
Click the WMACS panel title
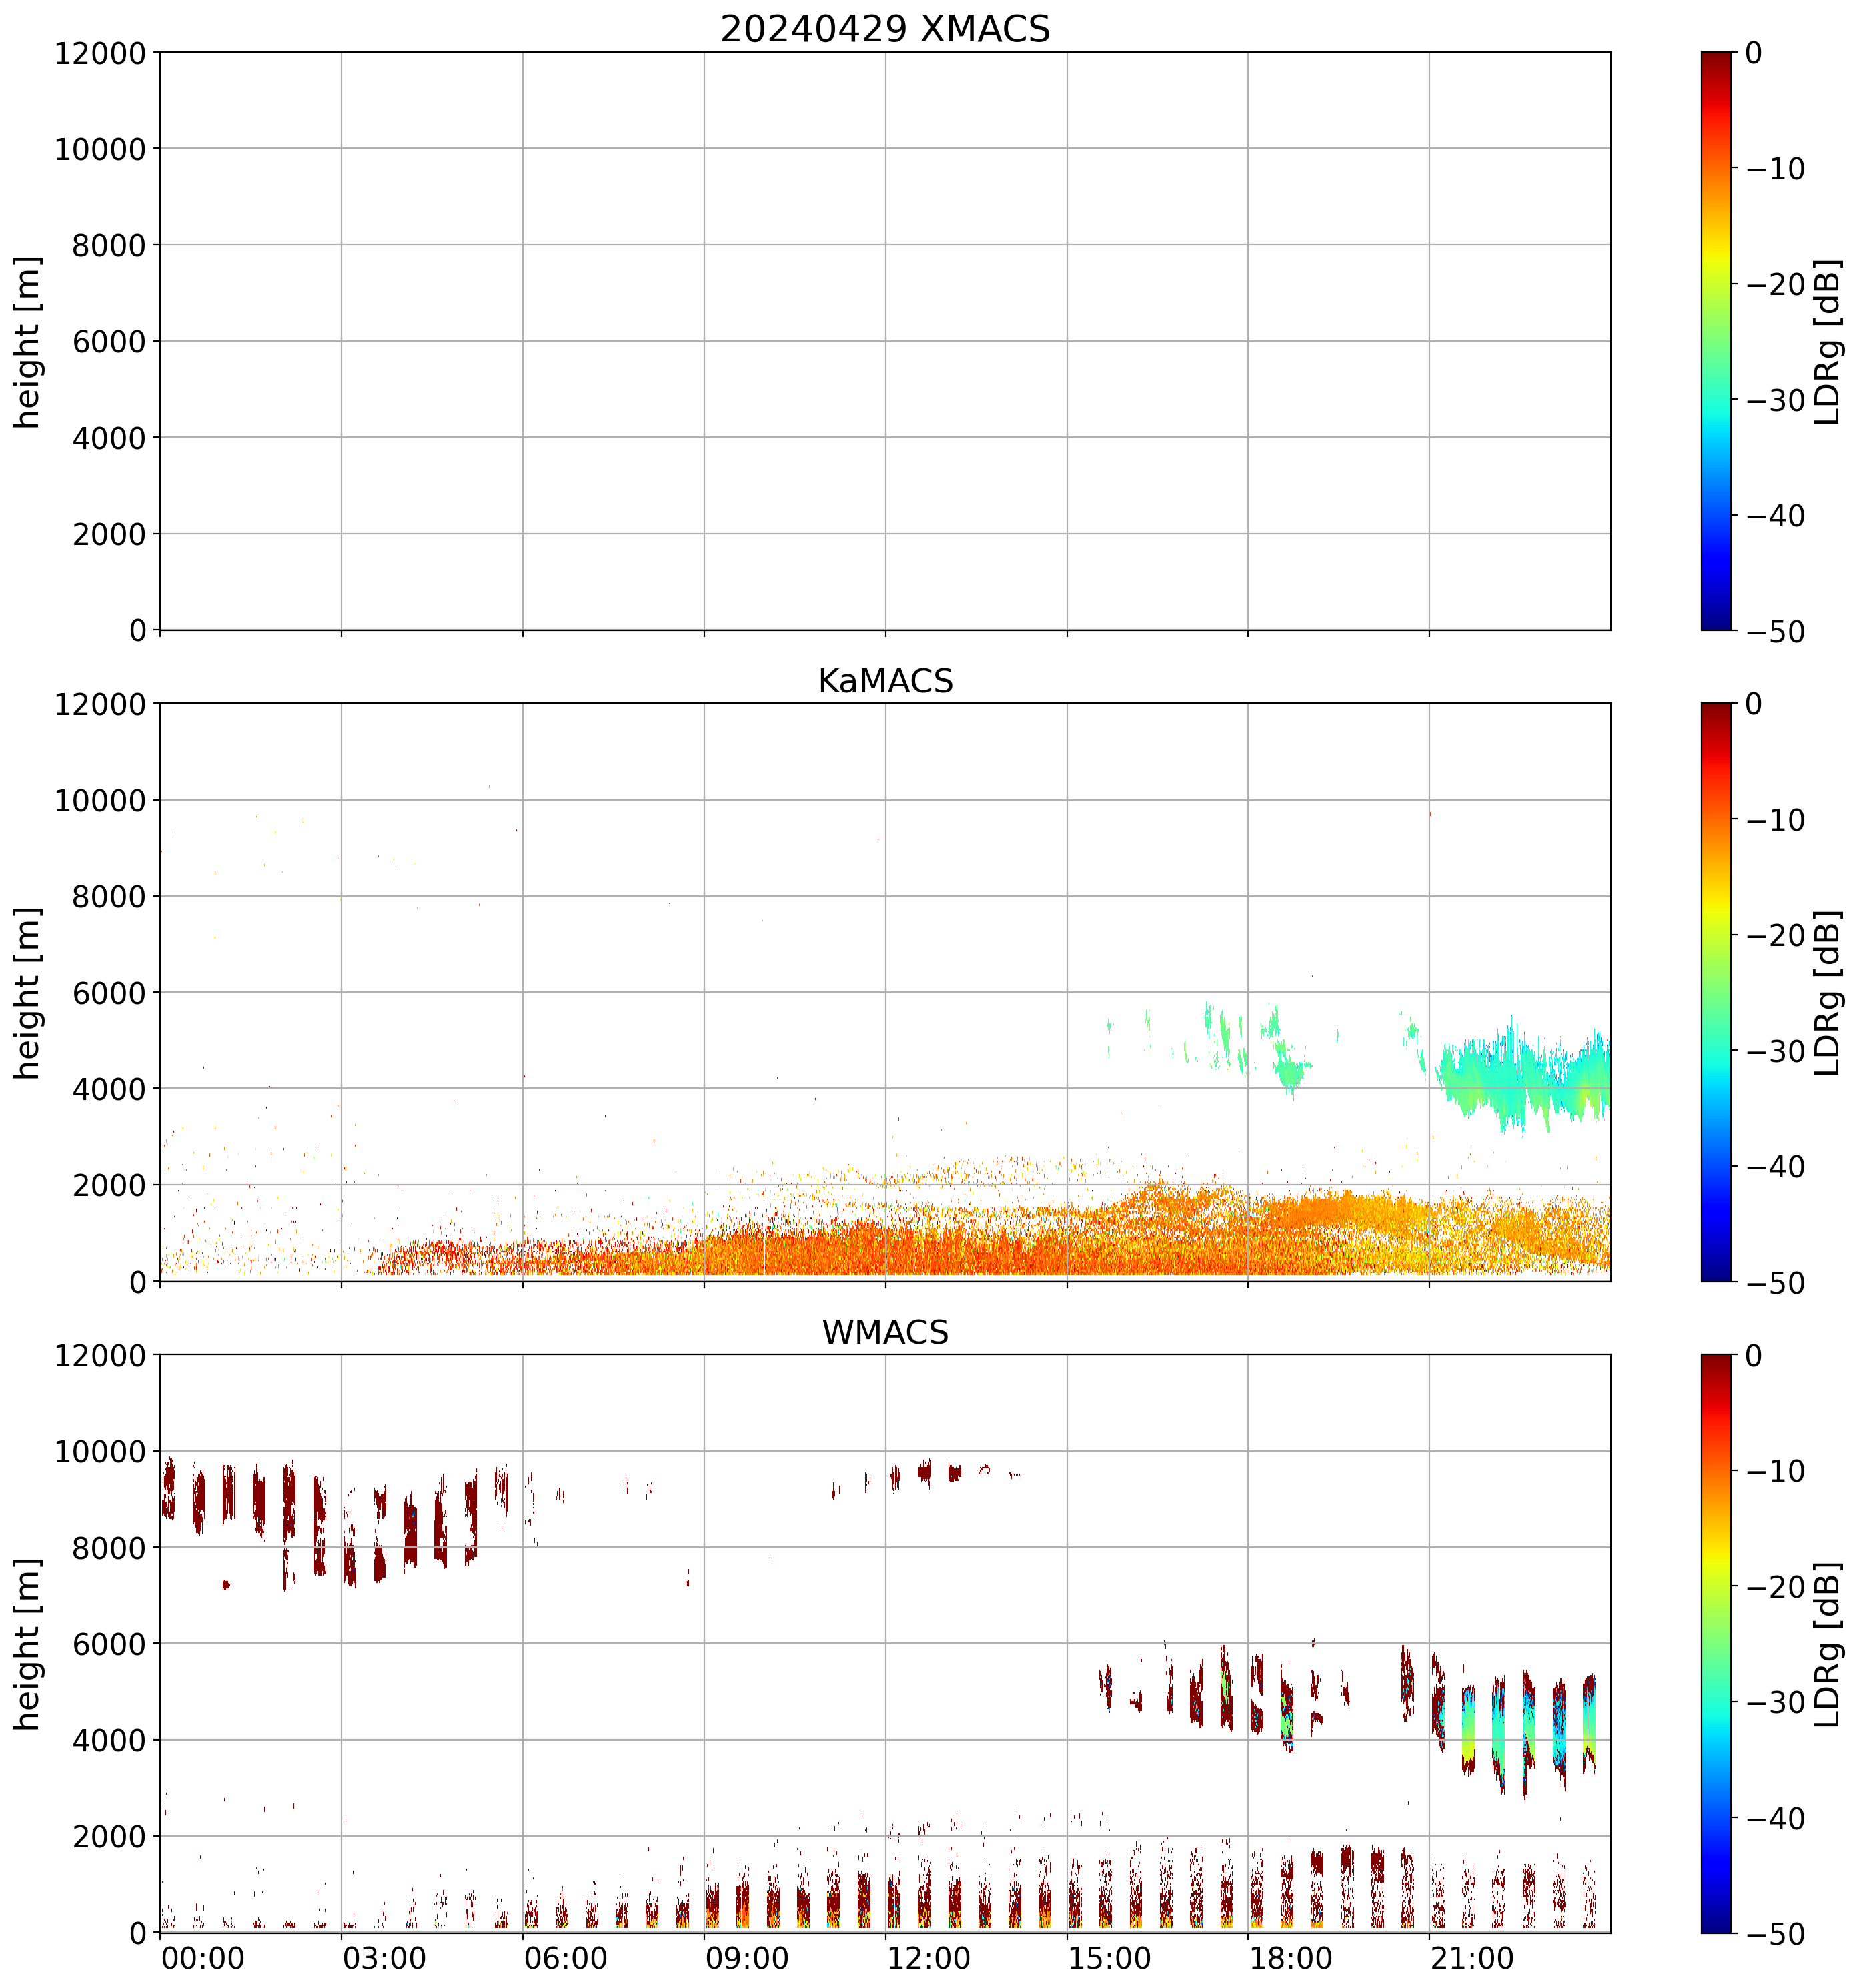tap(885, 1332)
